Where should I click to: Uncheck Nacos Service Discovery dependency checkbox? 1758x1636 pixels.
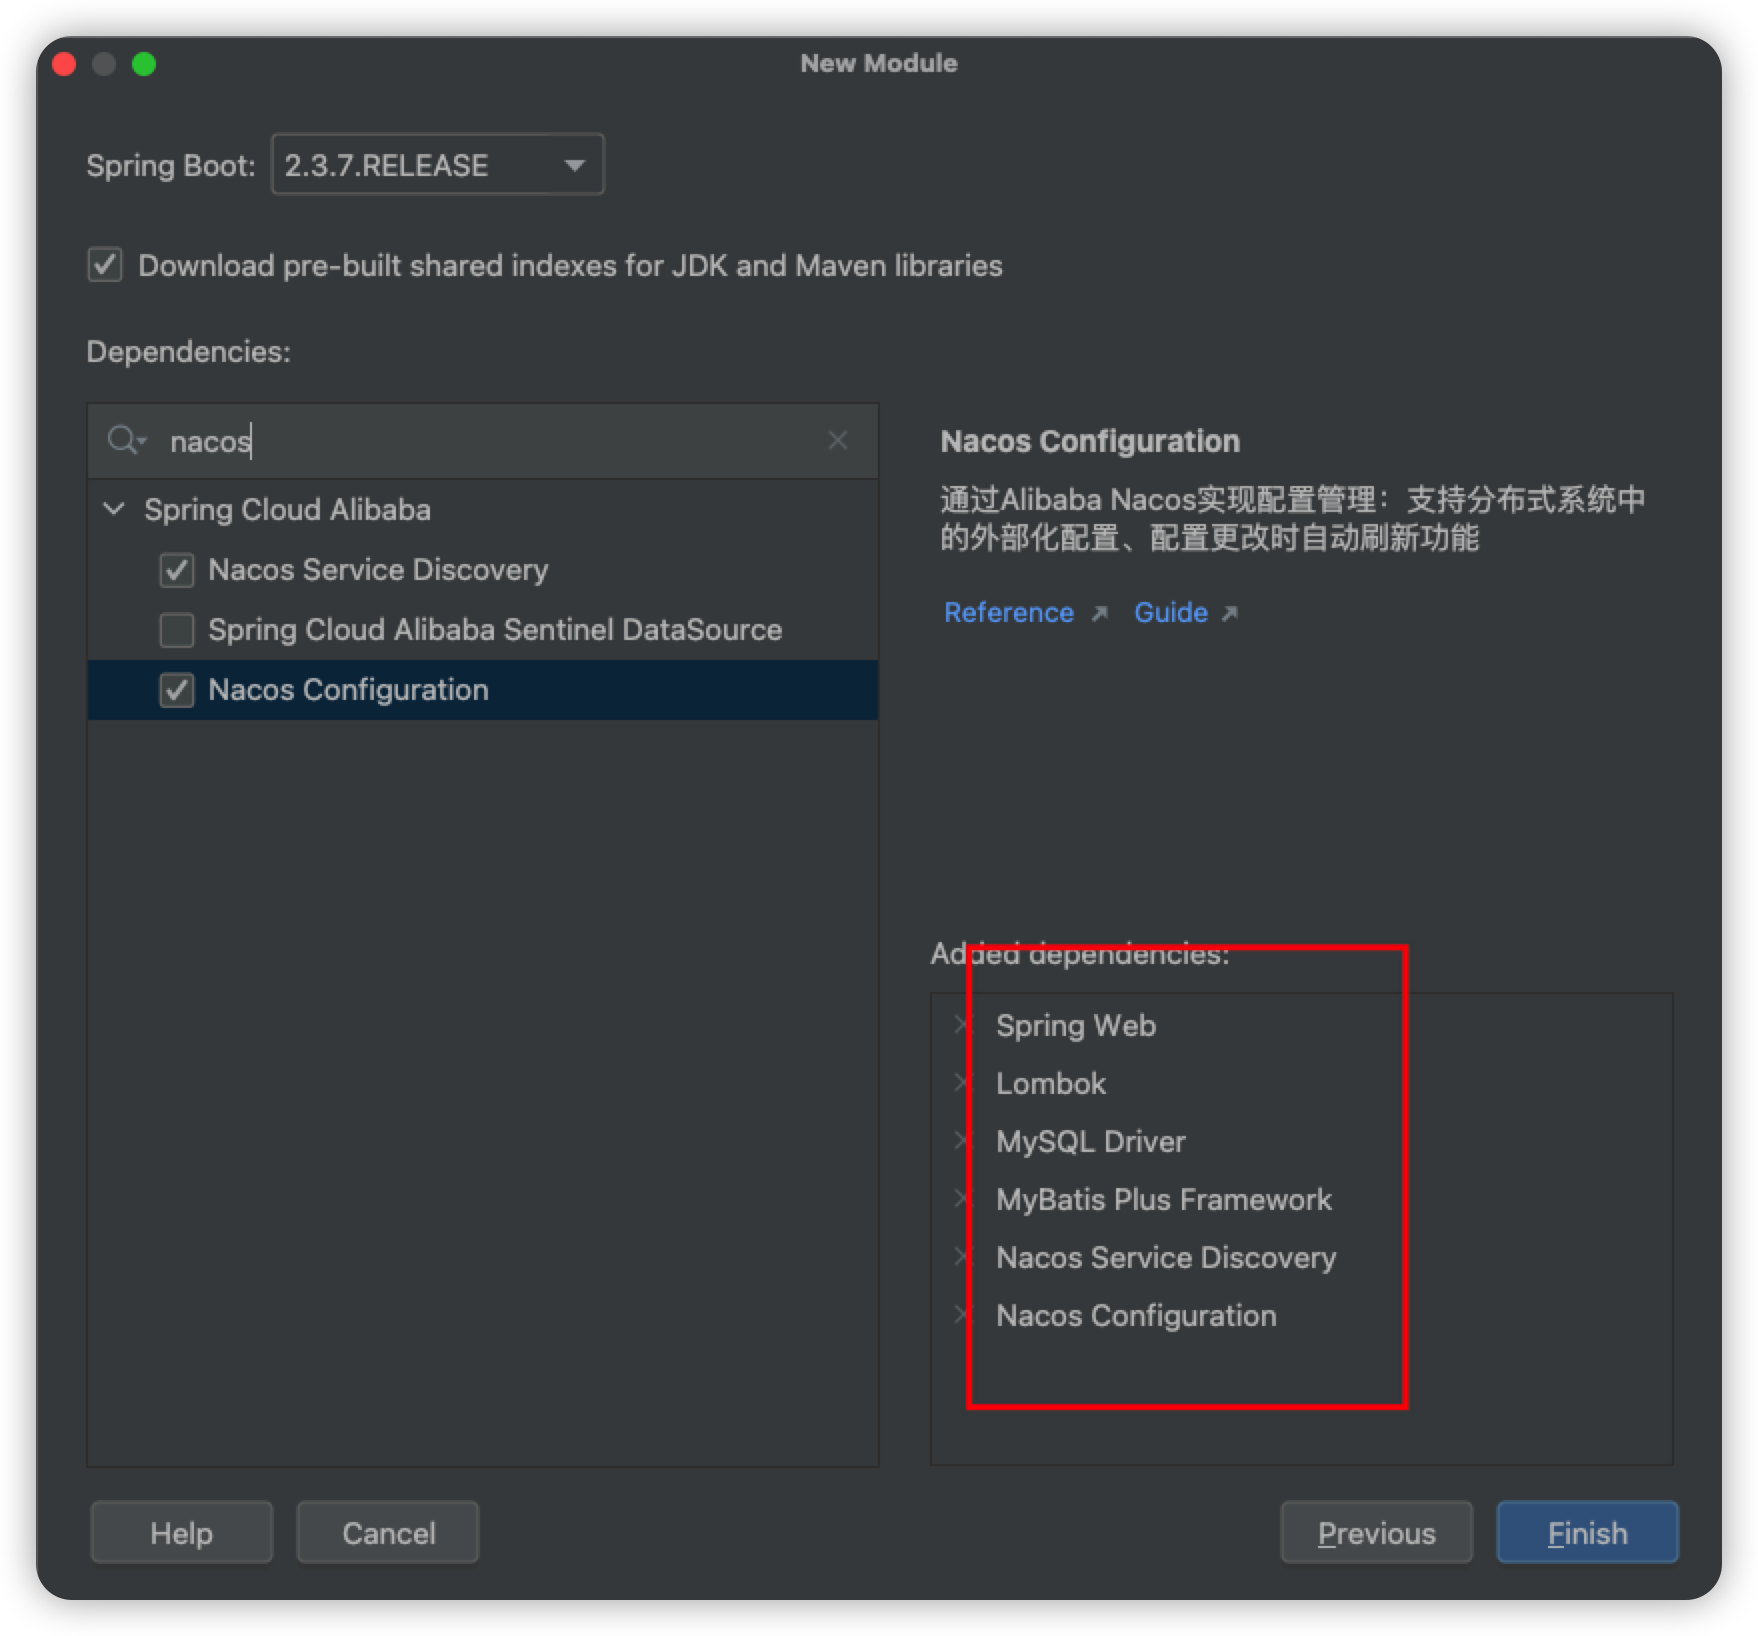(x=177, y=570)
